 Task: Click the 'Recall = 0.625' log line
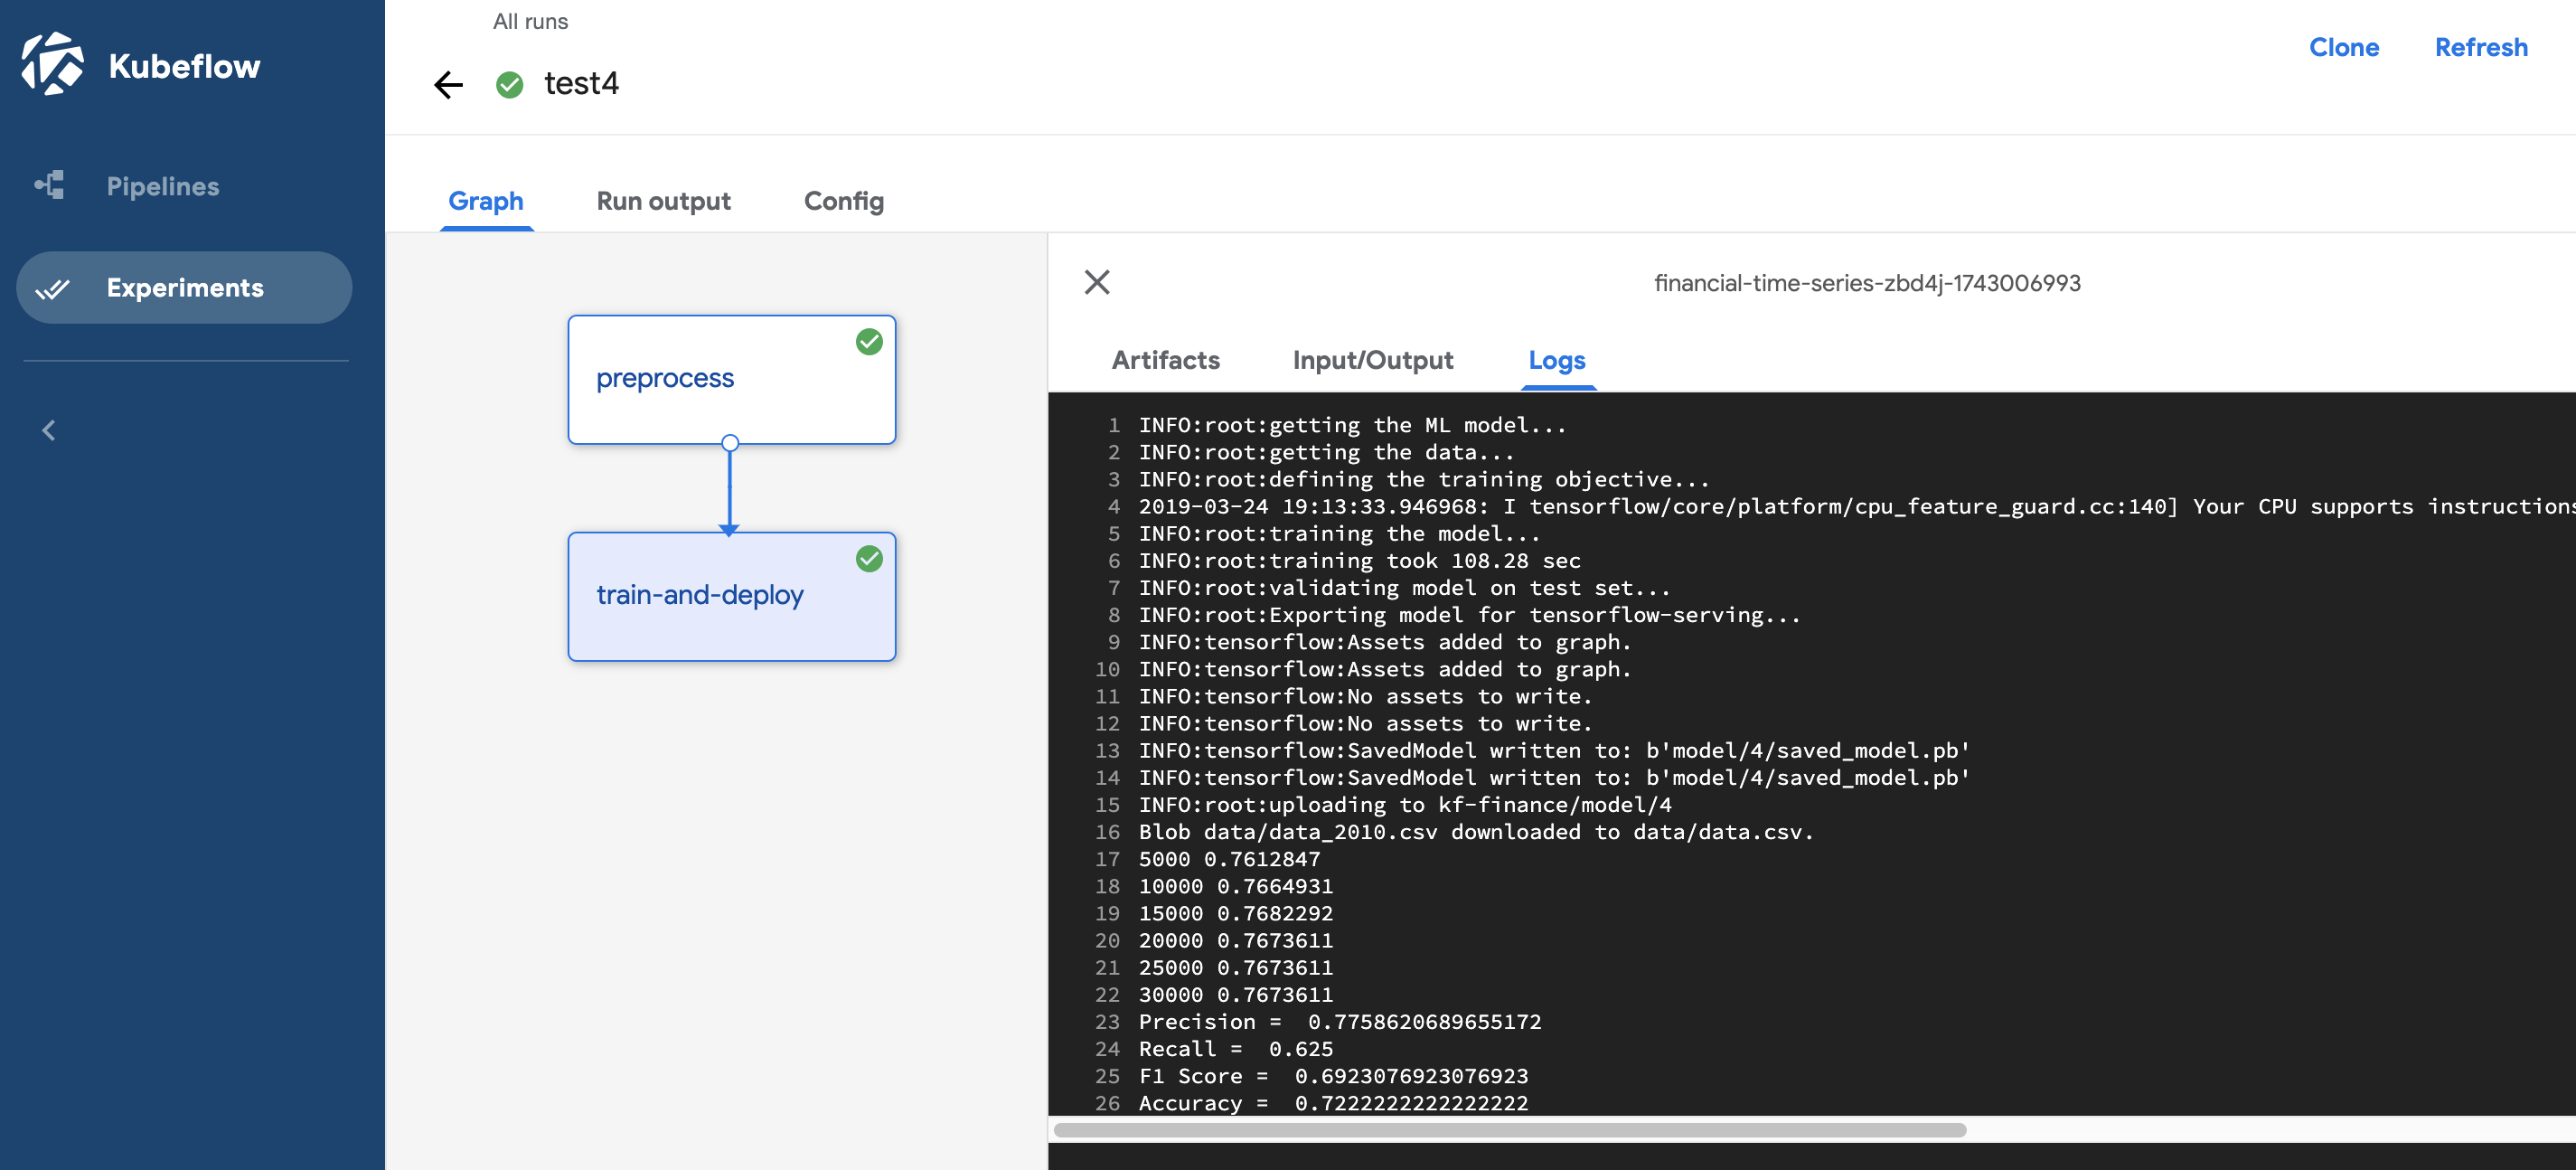pos(1236,1049)
